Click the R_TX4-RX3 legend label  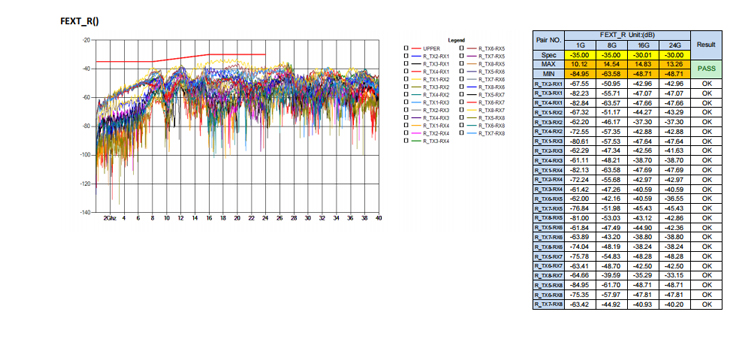tap(436, 118)
